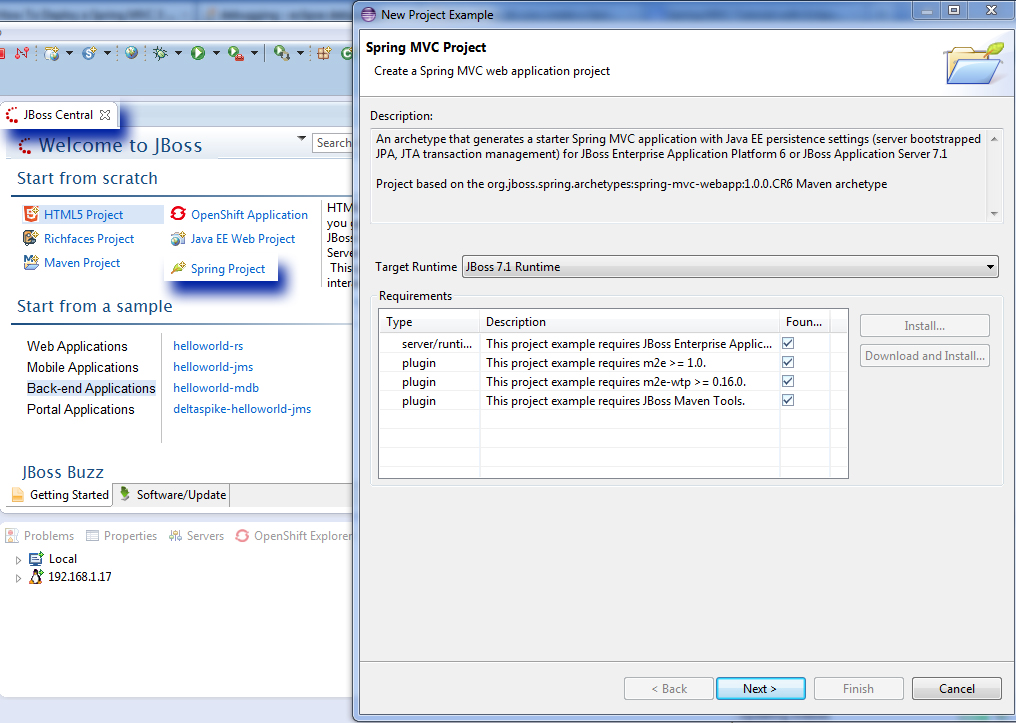Viewport: 1016px width, 723px height.
Task: Open the helloworld-rs sample link
Action: 208,346
